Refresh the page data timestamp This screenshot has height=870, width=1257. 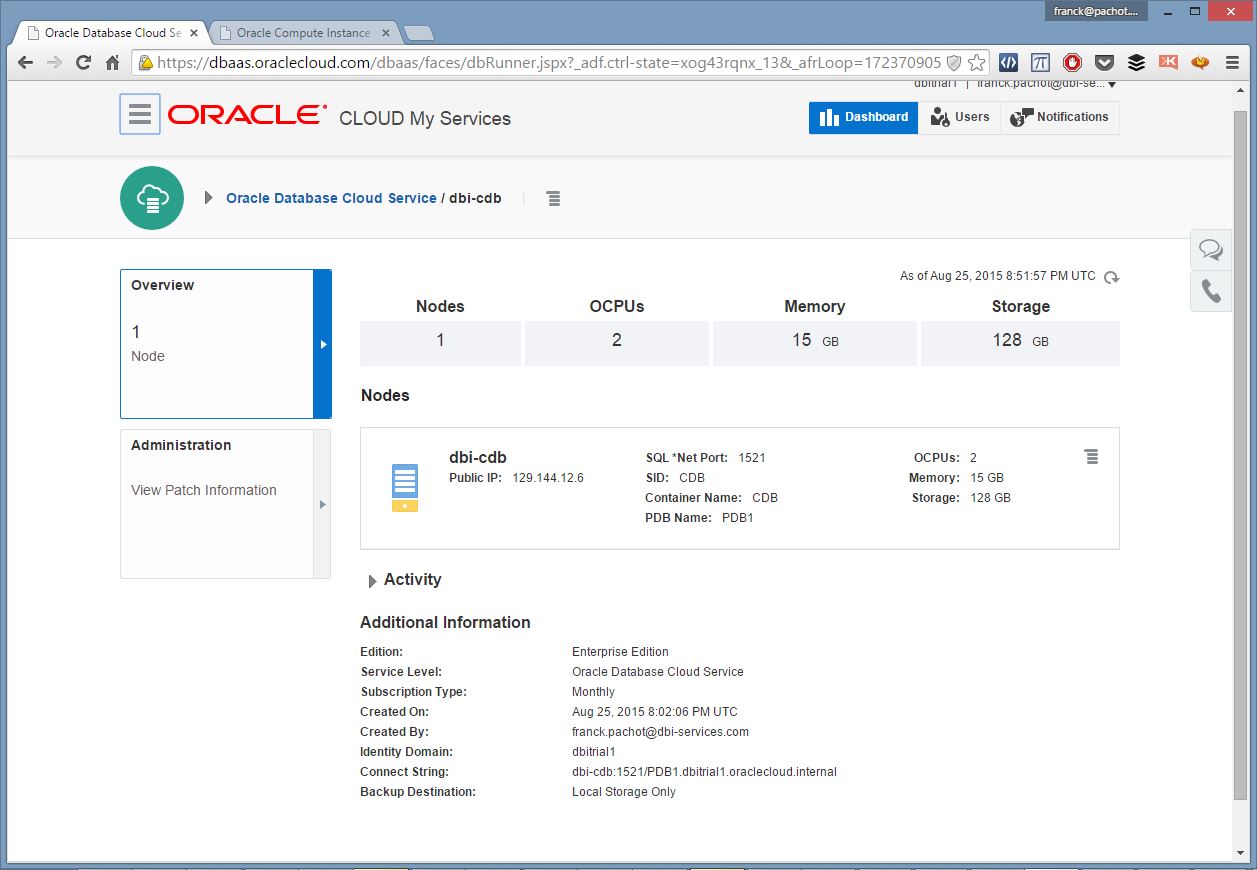pyautogui.click(x=1111, y=277)
